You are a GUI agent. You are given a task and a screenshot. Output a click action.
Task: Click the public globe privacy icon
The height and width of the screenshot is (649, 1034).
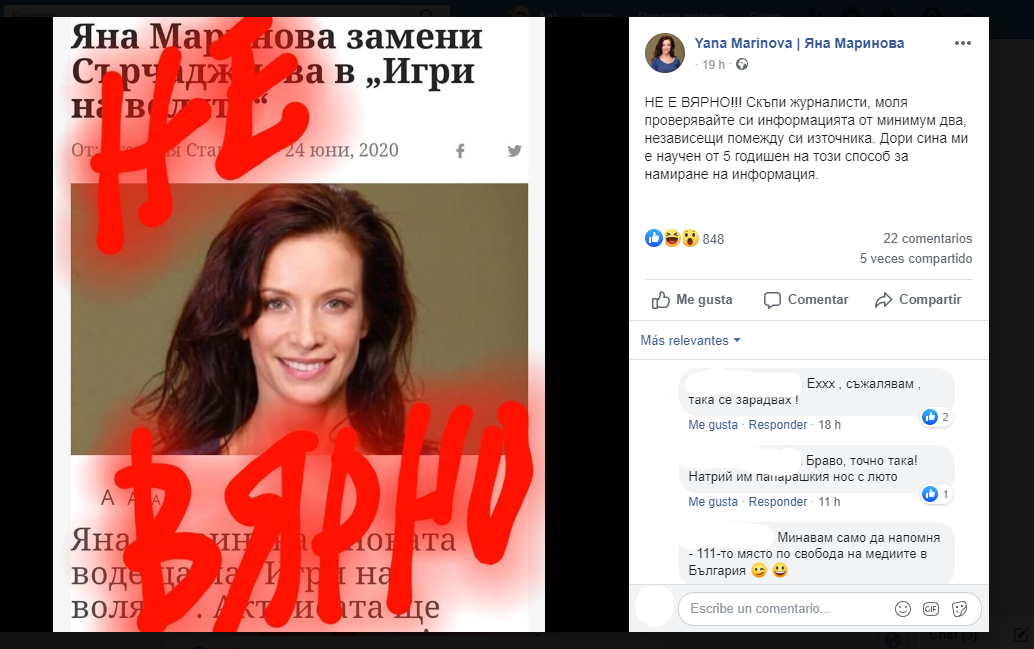(x=742, y=65)
